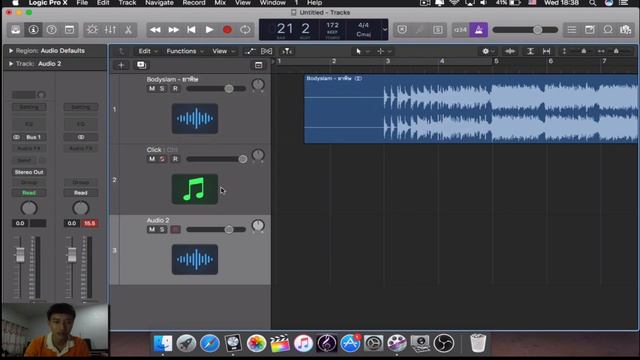
Task: Open the Mixer button
Action: [110, 30]
